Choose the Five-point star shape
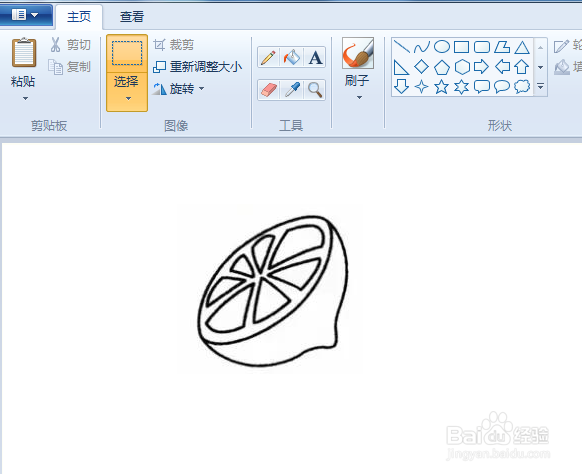Viewport: 582px width, 474px height. [x=442, y=86]
